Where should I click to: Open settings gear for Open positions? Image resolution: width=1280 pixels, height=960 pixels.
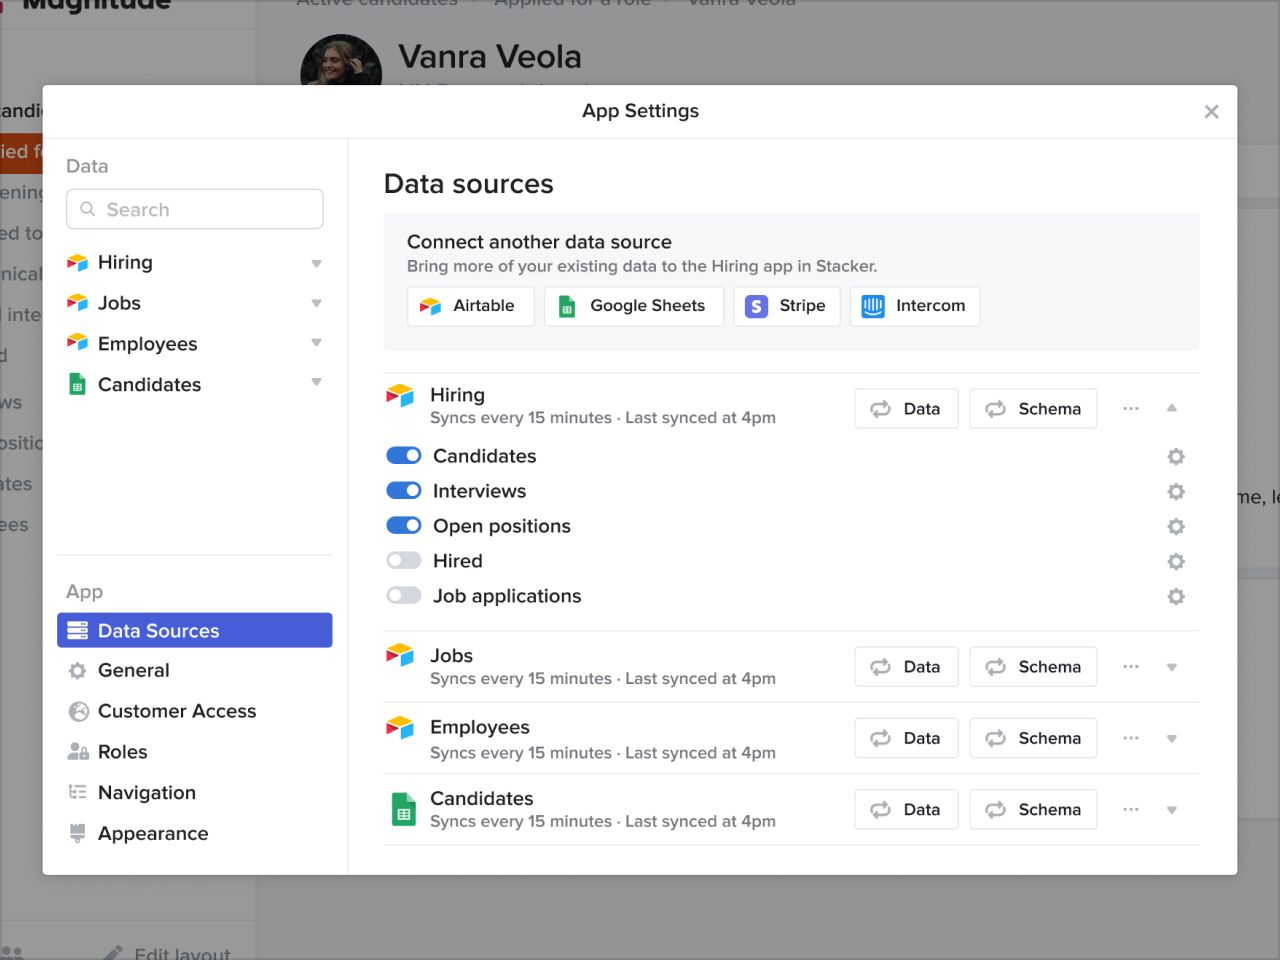pos(1176,526)
